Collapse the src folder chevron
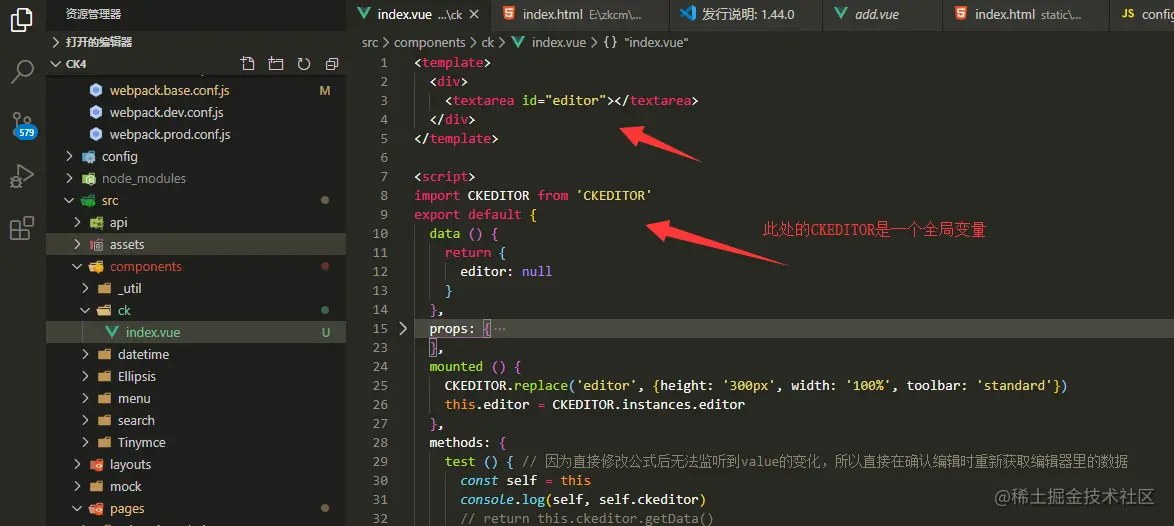This screenshot has width=1174, height=526. tap(69, 201)
